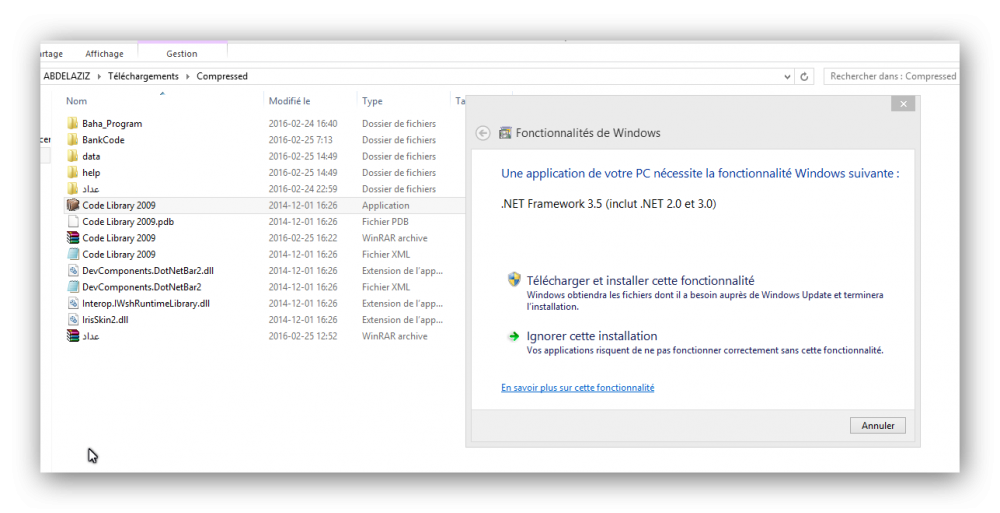Click the refresh icon in address bar
The width and height of the screenshot is (1000, 513).
pyautogui.click(x=804, y=77)
